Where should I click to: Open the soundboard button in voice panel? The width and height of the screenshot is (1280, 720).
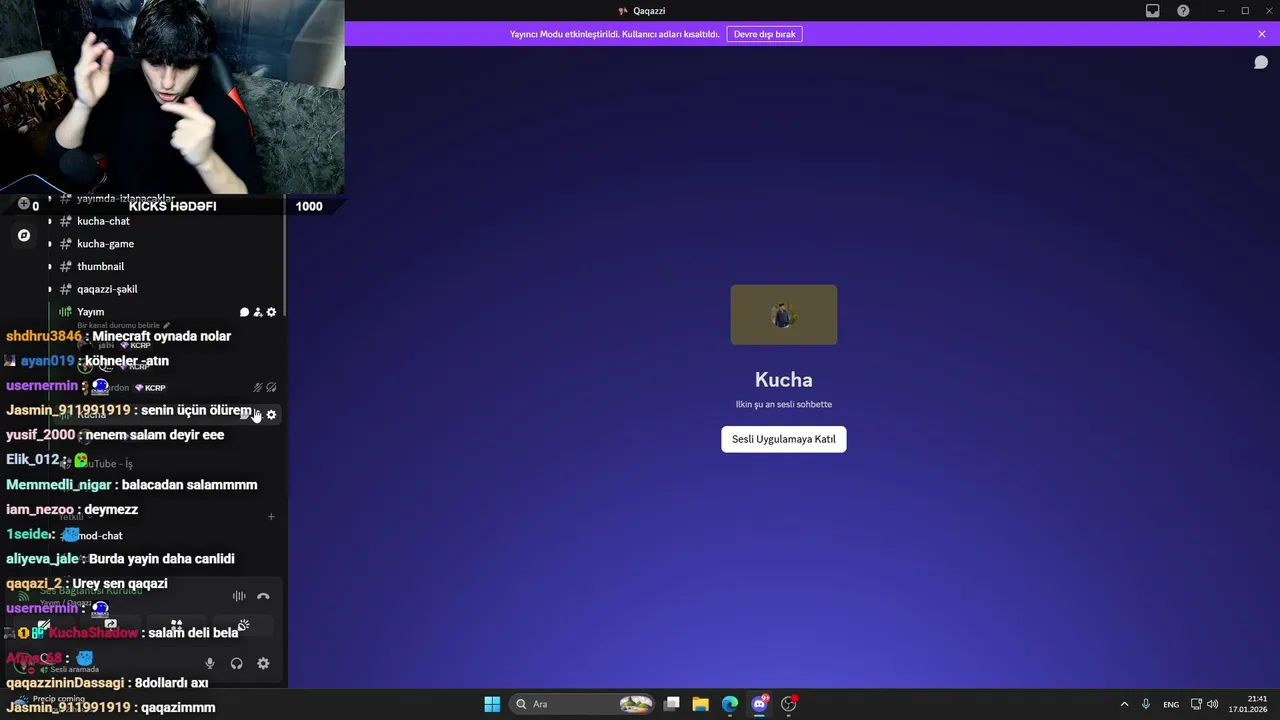coord(243,626)
